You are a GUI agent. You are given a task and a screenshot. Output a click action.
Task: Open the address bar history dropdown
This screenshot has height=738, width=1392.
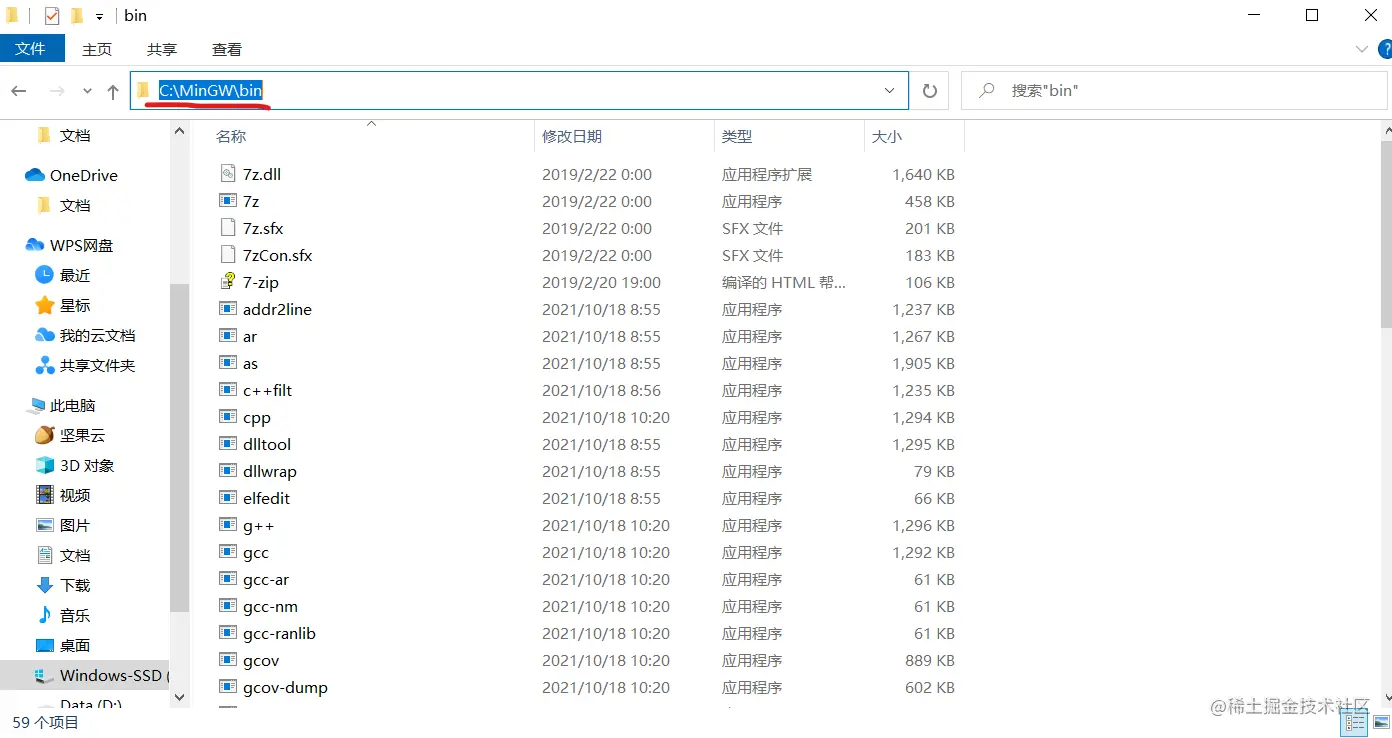pyautogui.click(x=889, y=90)
